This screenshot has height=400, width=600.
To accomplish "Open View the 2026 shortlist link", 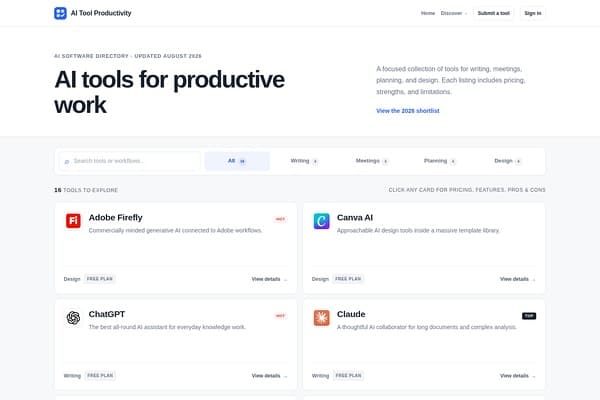I will click(408, 111).
